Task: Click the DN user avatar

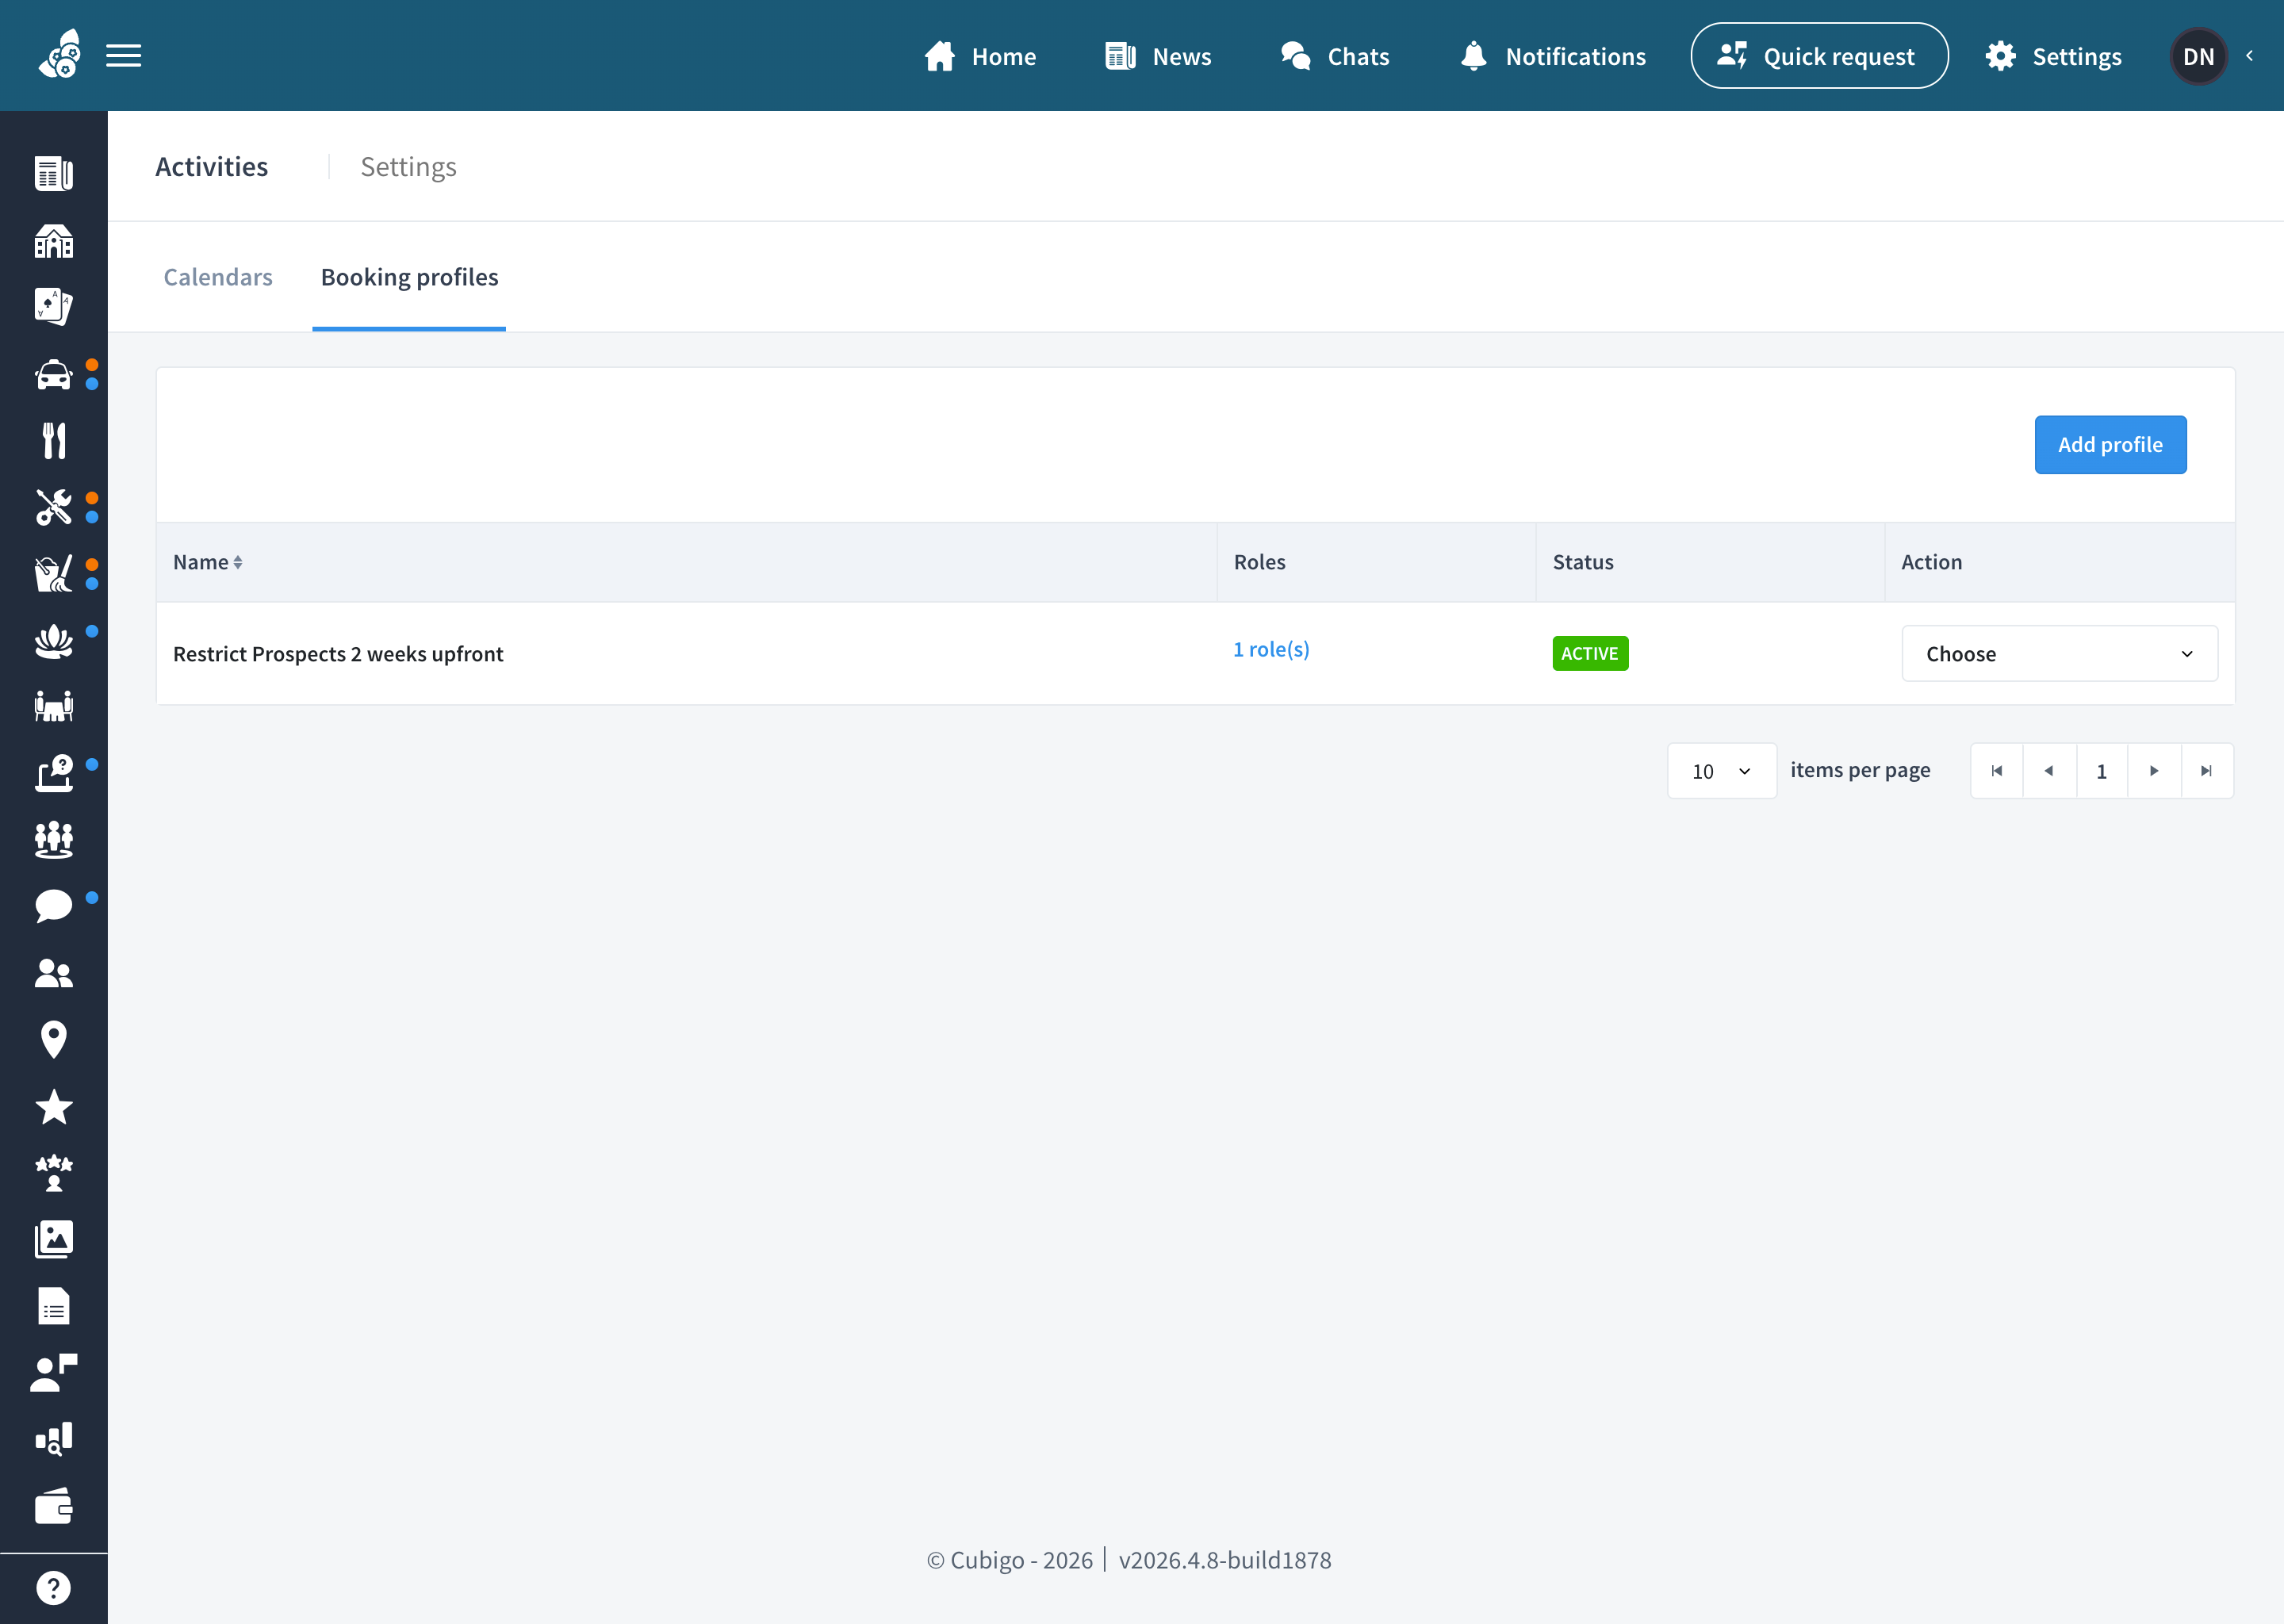Action: click(x=2198, y=56)
